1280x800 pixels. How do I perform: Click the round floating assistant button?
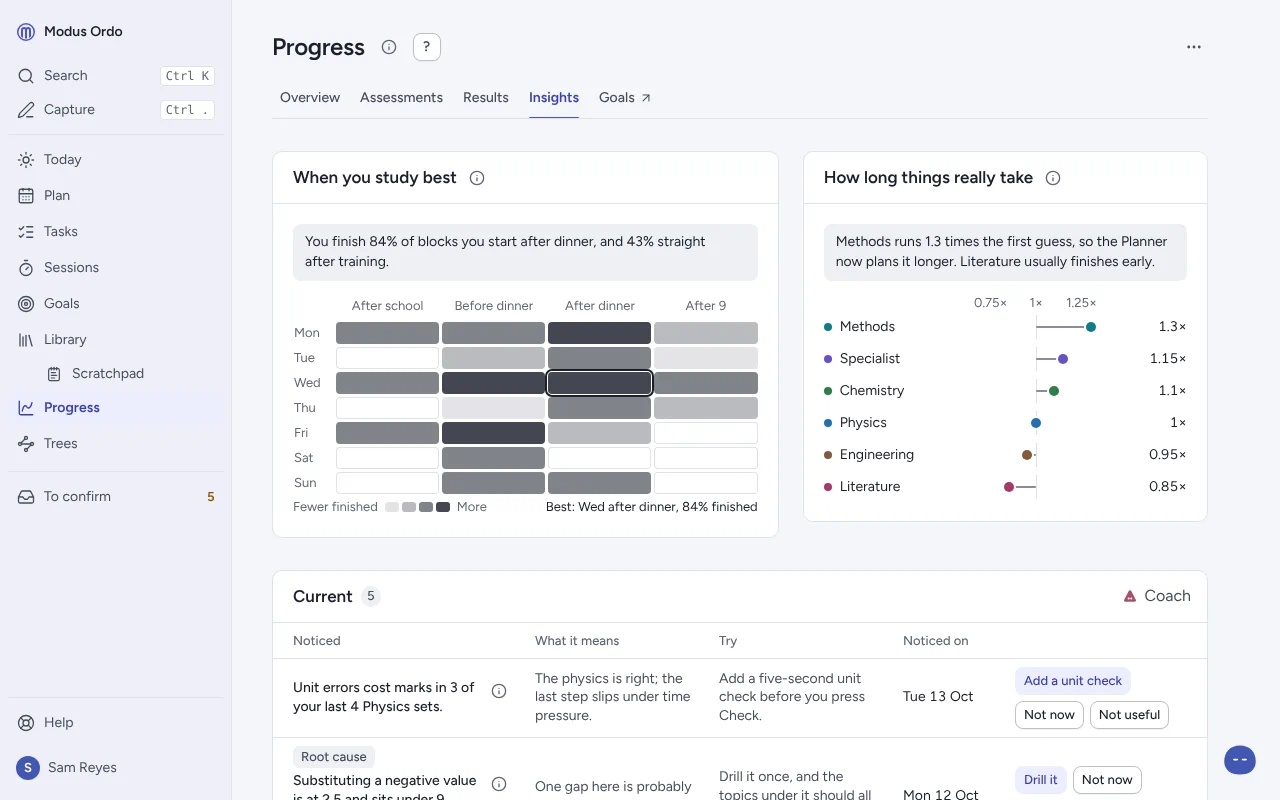coord(1240,760)
